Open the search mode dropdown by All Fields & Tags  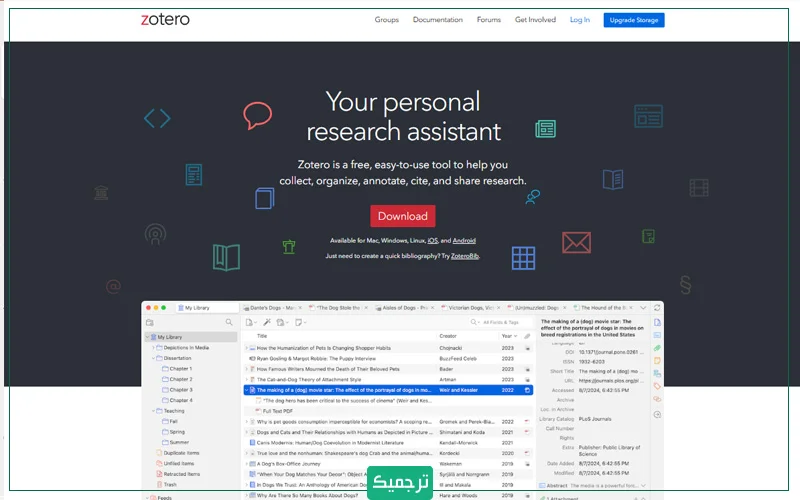pos(474,322)
